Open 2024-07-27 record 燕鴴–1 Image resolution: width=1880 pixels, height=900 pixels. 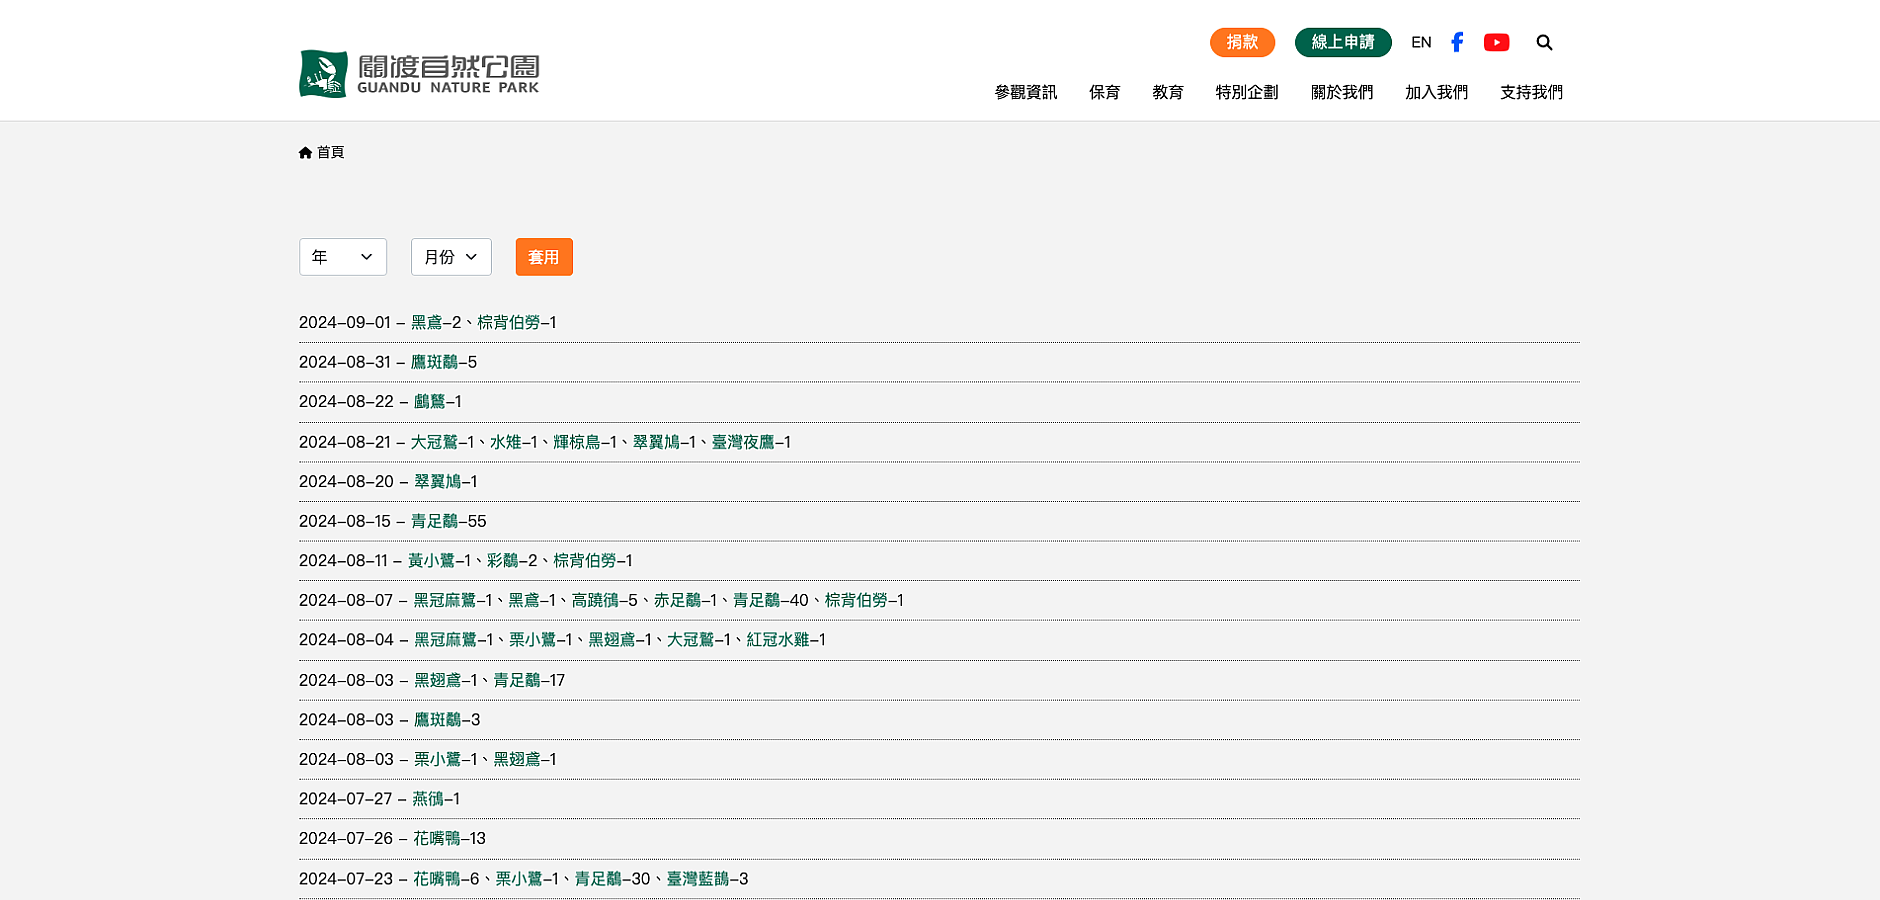[436, 798]
